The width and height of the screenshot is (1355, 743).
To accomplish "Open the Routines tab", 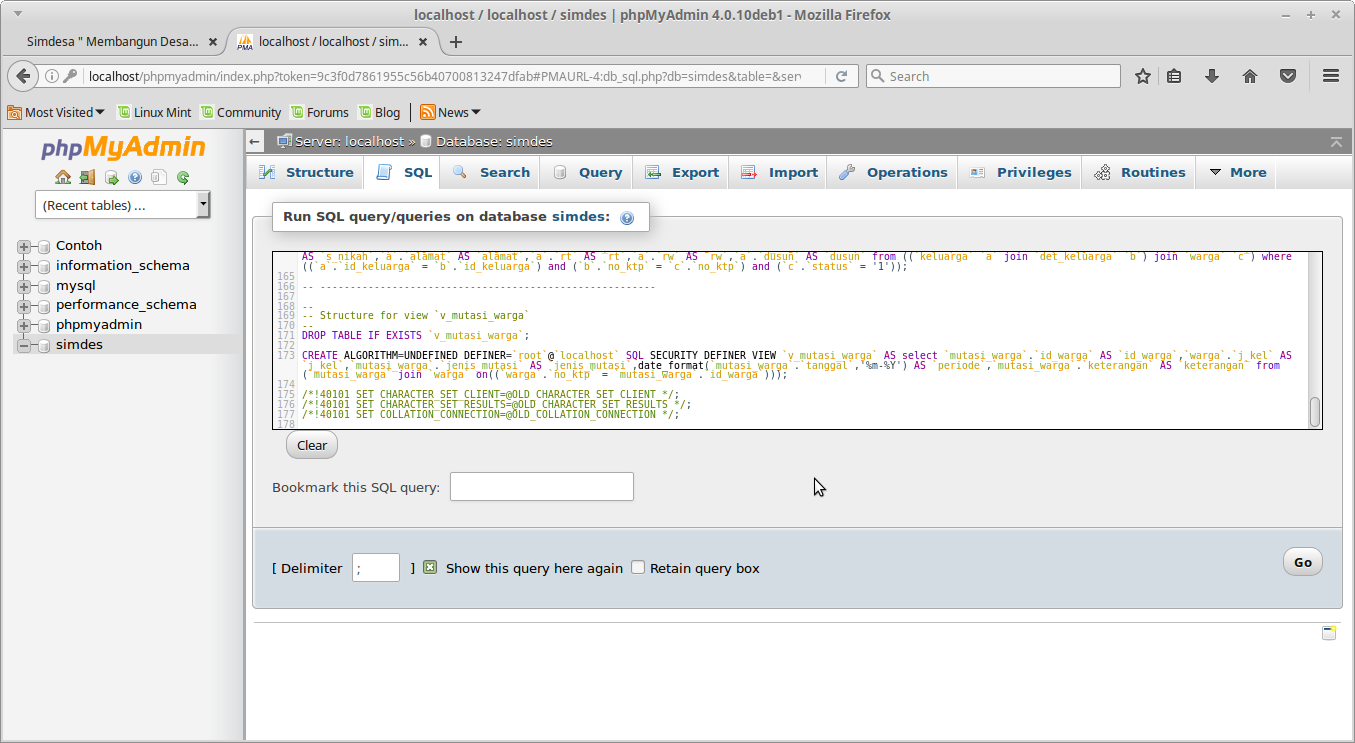I will coord(1140,172).
